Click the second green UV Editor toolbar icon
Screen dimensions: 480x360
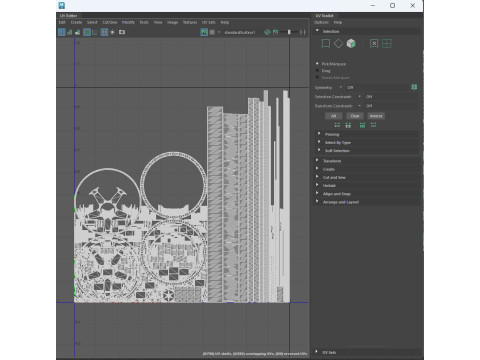click(70, 32)
